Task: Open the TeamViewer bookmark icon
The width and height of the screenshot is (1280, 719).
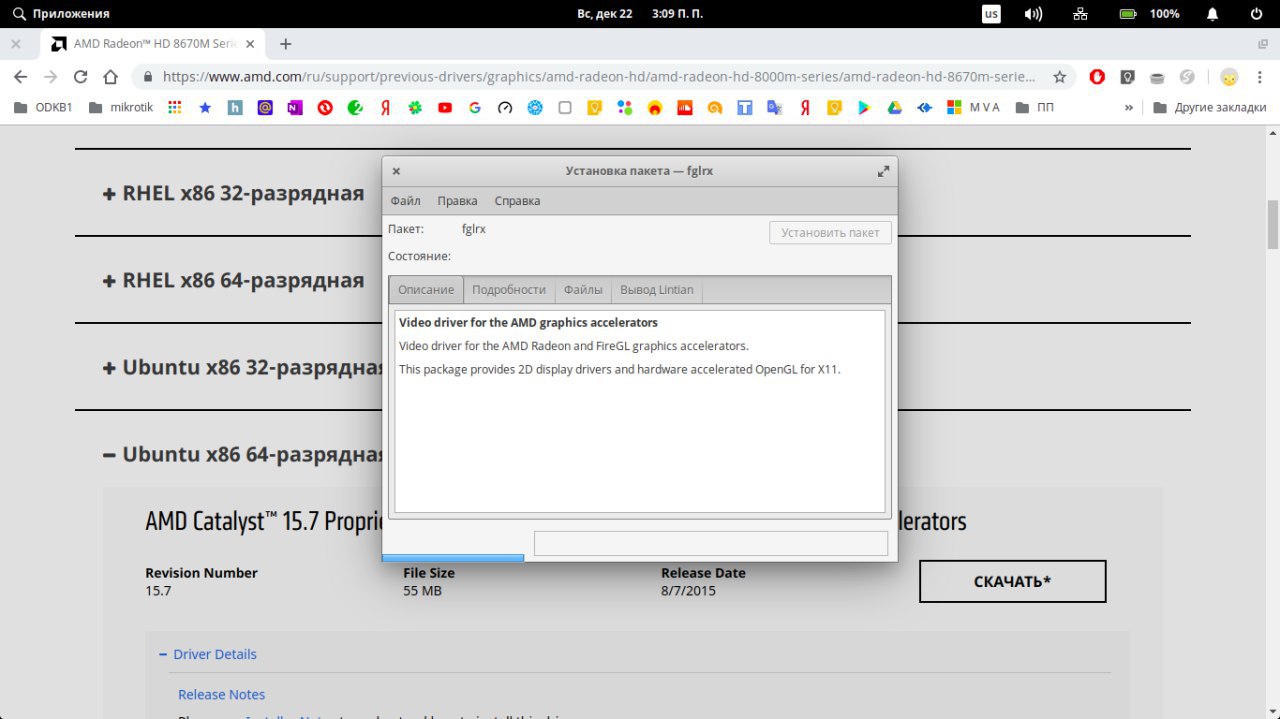Action: [925, 107]
